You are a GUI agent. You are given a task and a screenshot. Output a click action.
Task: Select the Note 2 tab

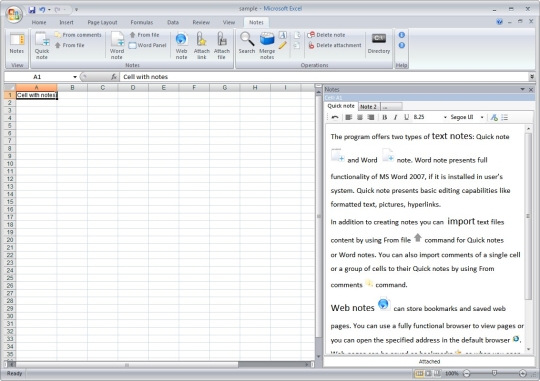coord(368,107)
